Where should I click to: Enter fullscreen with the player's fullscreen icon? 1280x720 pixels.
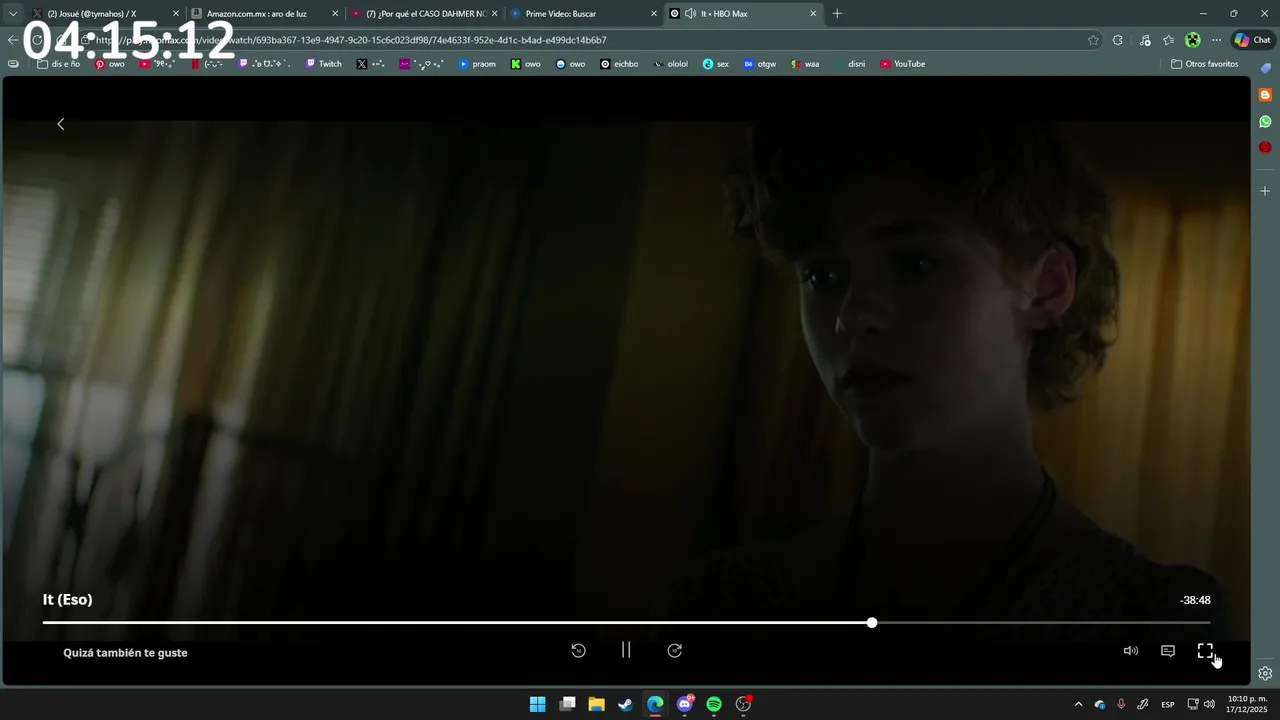[x=1205, y=650]
